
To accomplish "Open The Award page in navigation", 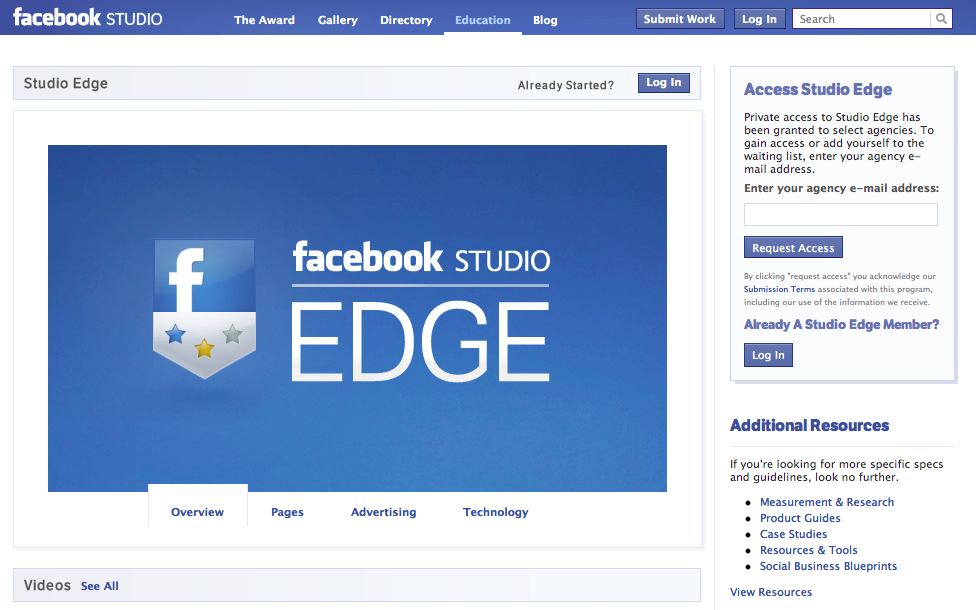I will pyautogui.click(x=264, y=20).
